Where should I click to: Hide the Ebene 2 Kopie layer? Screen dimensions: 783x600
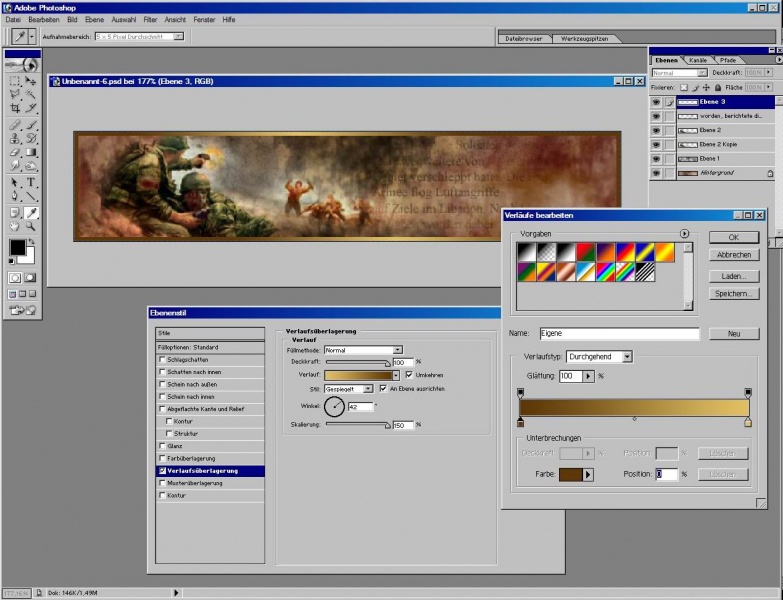(x=656, y=144)
